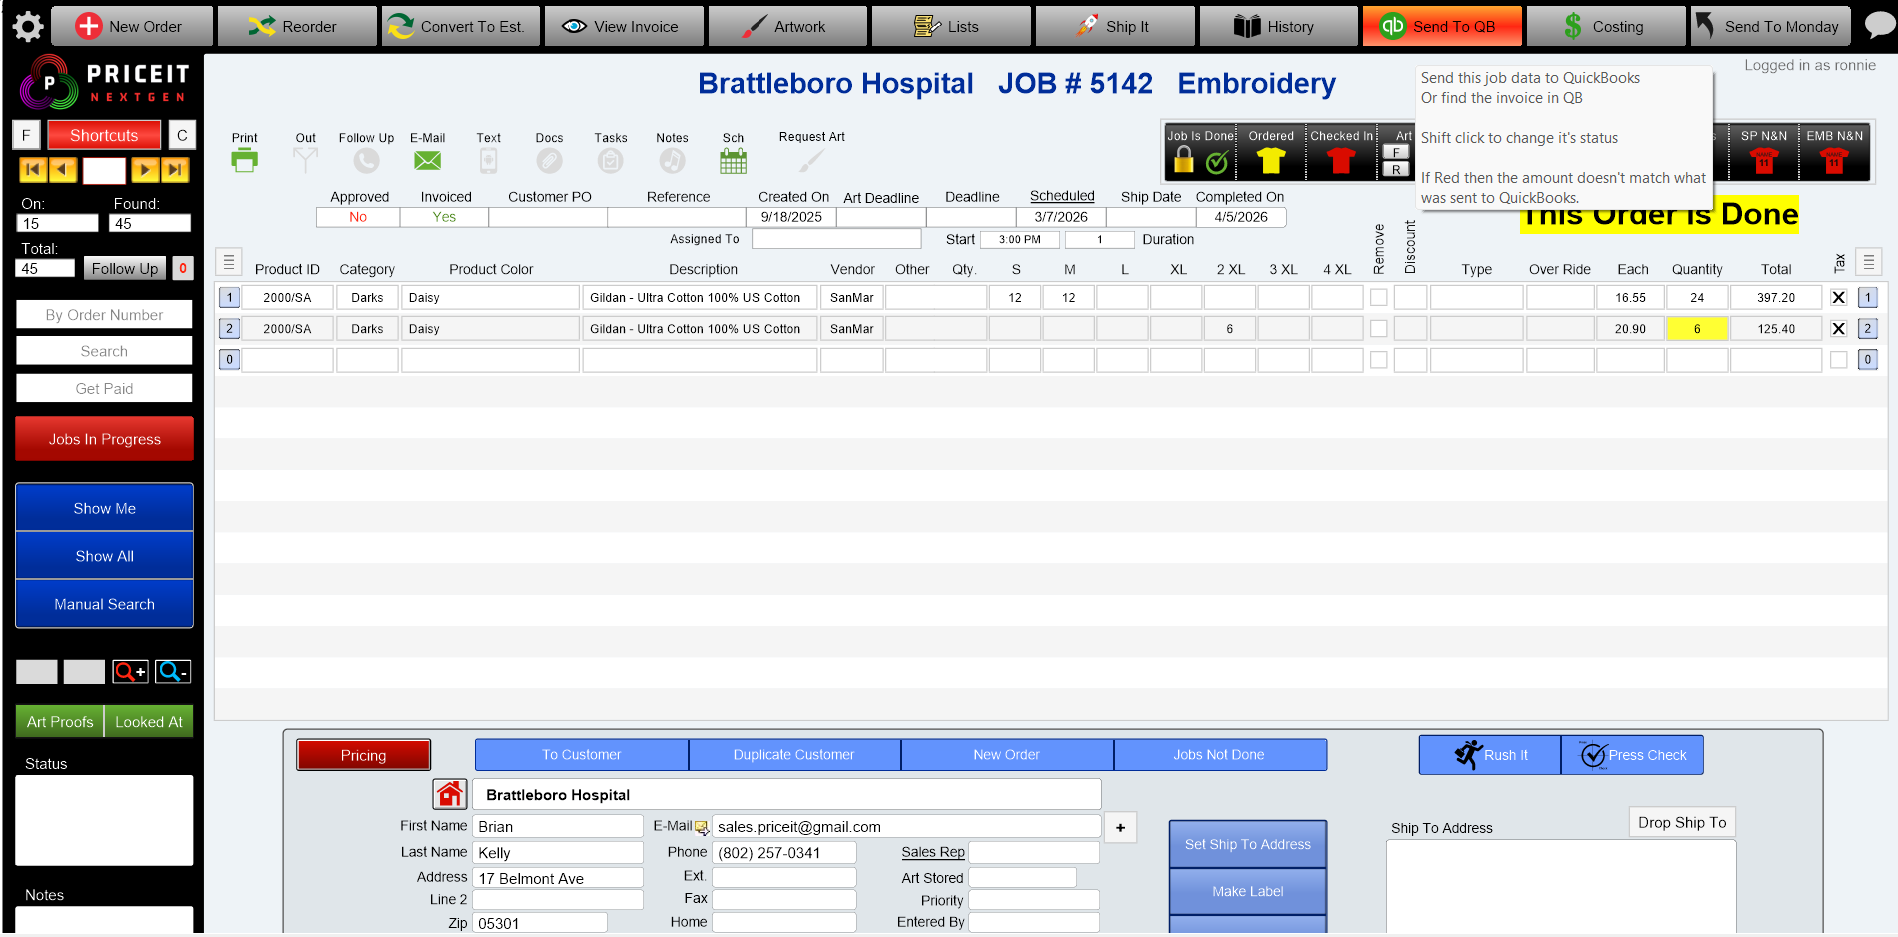Click the Discount checkbox on line 2
1898x937 pixels.
tap(1410, 328)
